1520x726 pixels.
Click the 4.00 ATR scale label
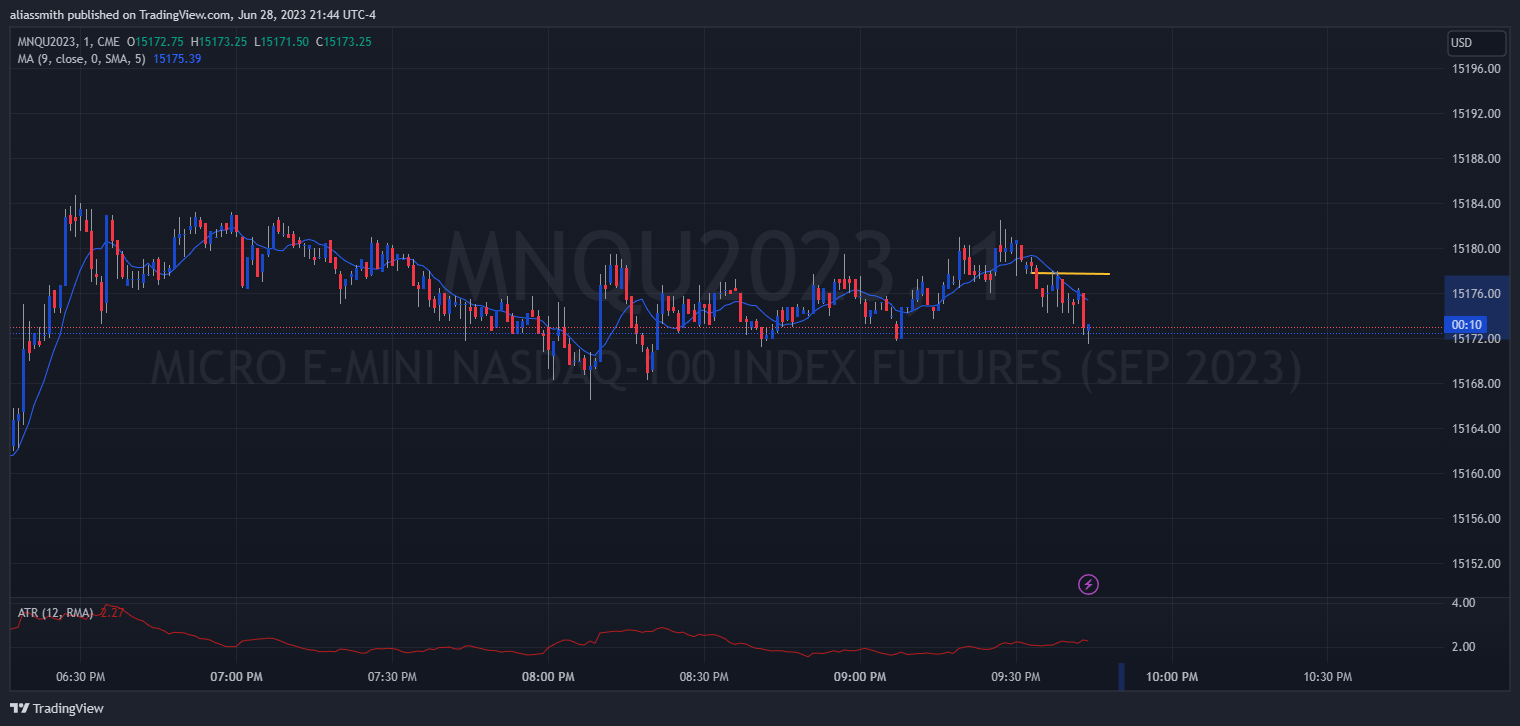[1463, 603]
